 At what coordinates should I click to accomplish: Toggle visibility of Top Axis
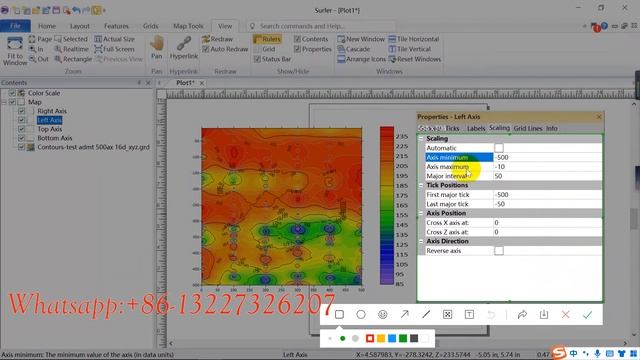point(22,129)
